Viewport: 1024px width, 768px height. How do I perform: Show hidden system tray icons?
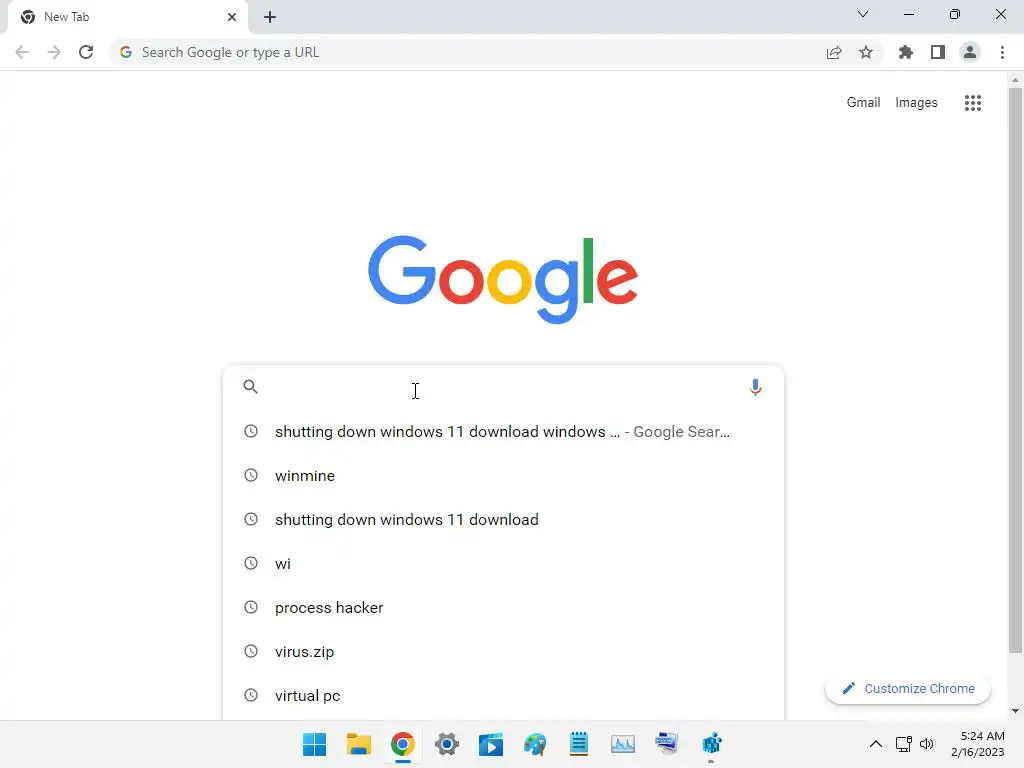876,744
